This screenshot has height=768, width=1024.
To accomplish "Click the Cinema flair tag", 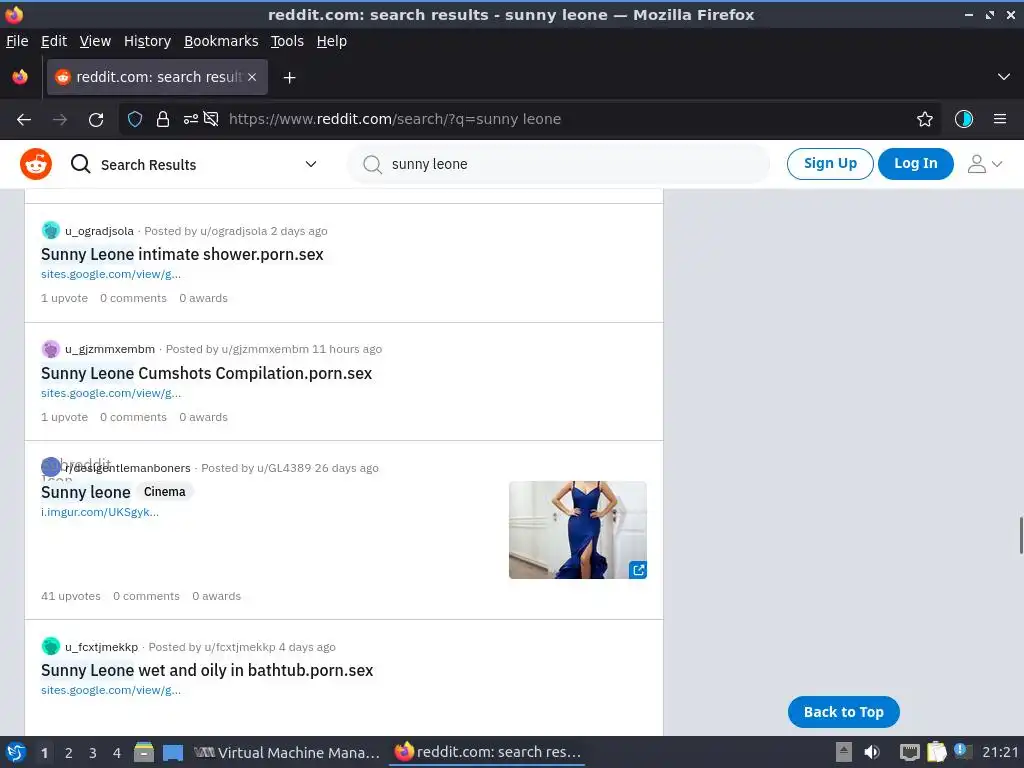I will [x=165, y=492].
